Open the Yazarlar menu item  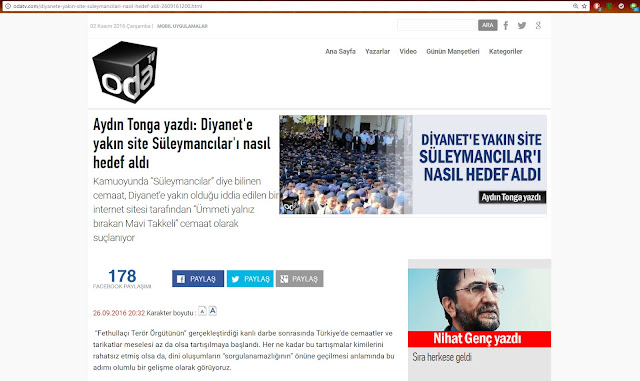click(x=378, y=51)
